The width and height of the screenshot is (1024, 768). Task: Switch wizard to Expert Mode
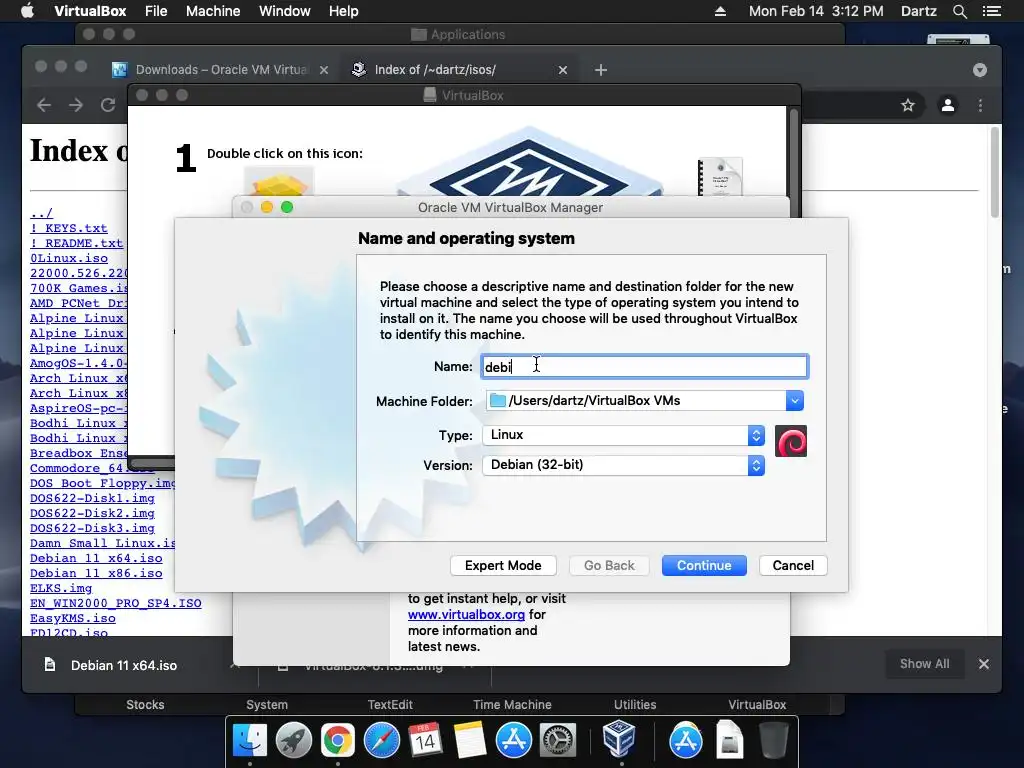[503, 566]
